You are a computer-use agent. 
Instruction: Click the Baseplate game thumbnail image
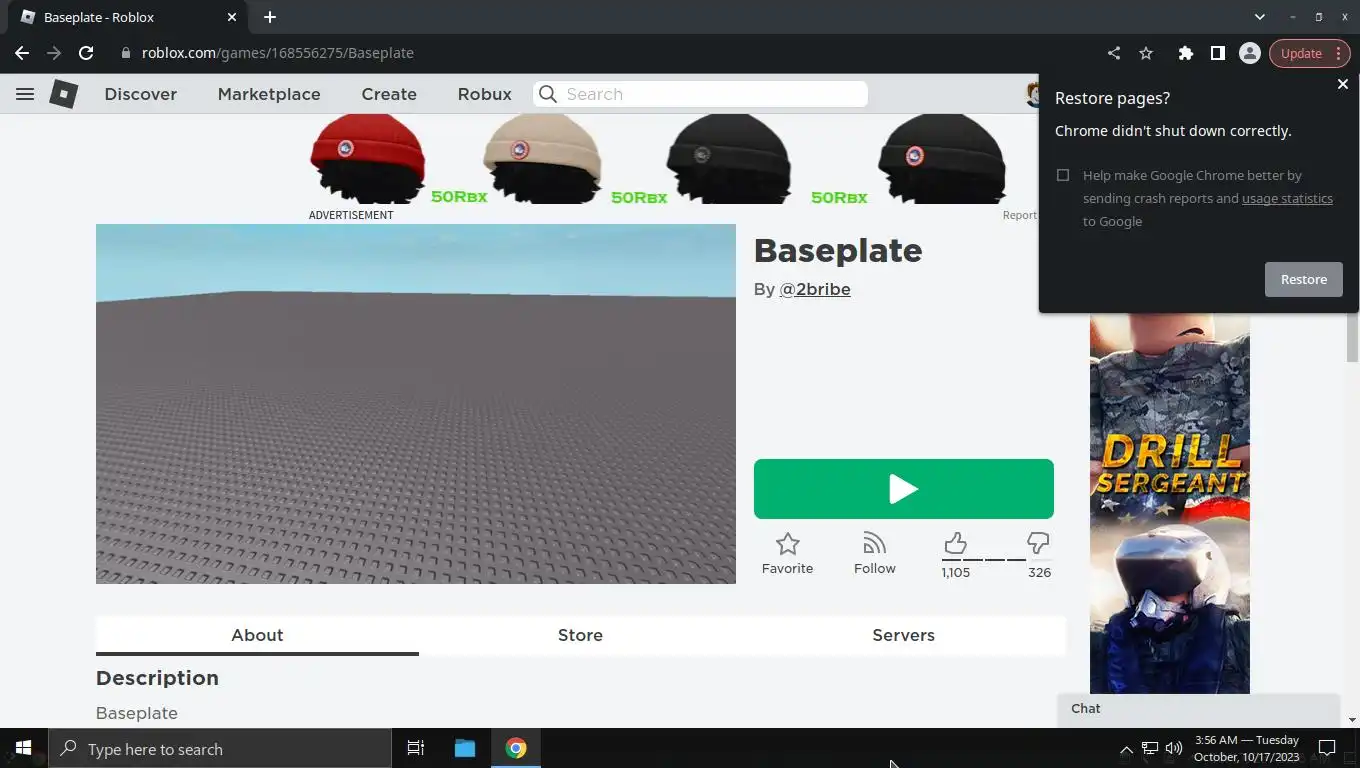click(x=416, y=404)
